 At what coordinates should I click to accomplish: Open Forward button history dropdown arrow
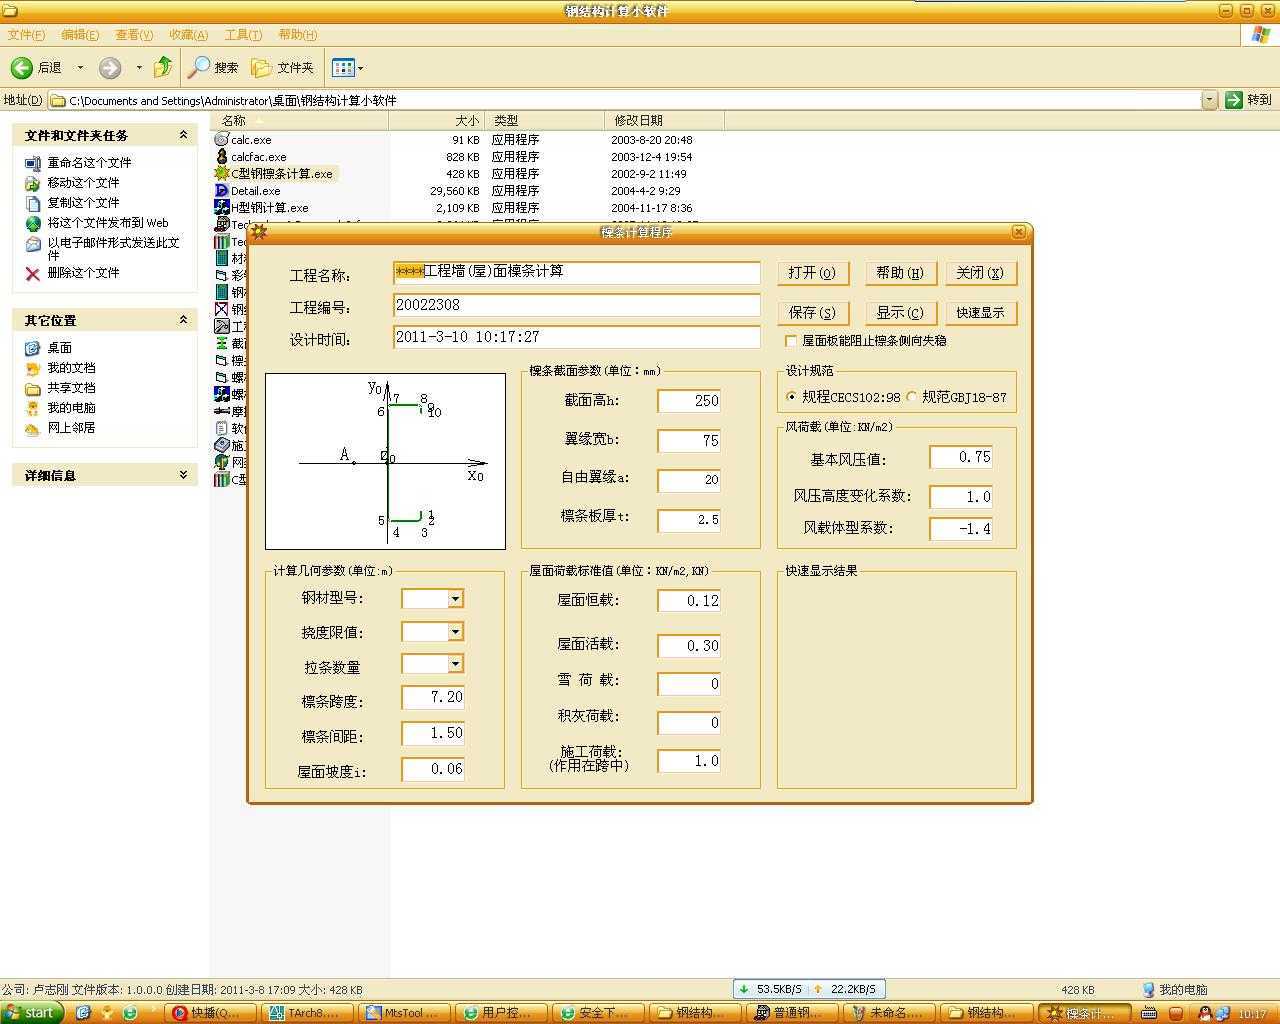(139, 68)
